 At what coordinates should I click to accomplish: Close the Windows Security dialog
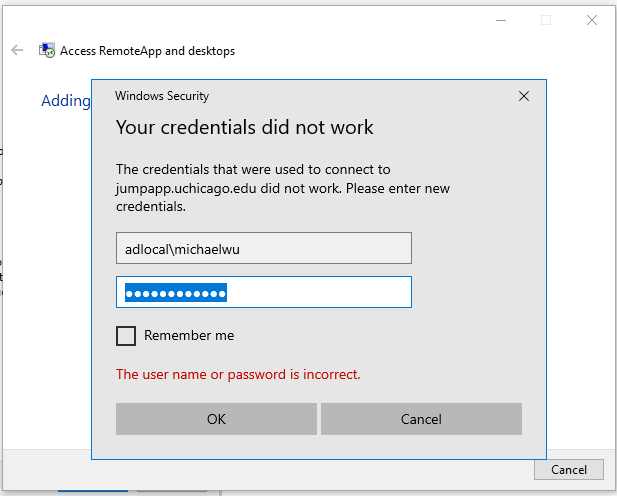[x=524, y=96]
